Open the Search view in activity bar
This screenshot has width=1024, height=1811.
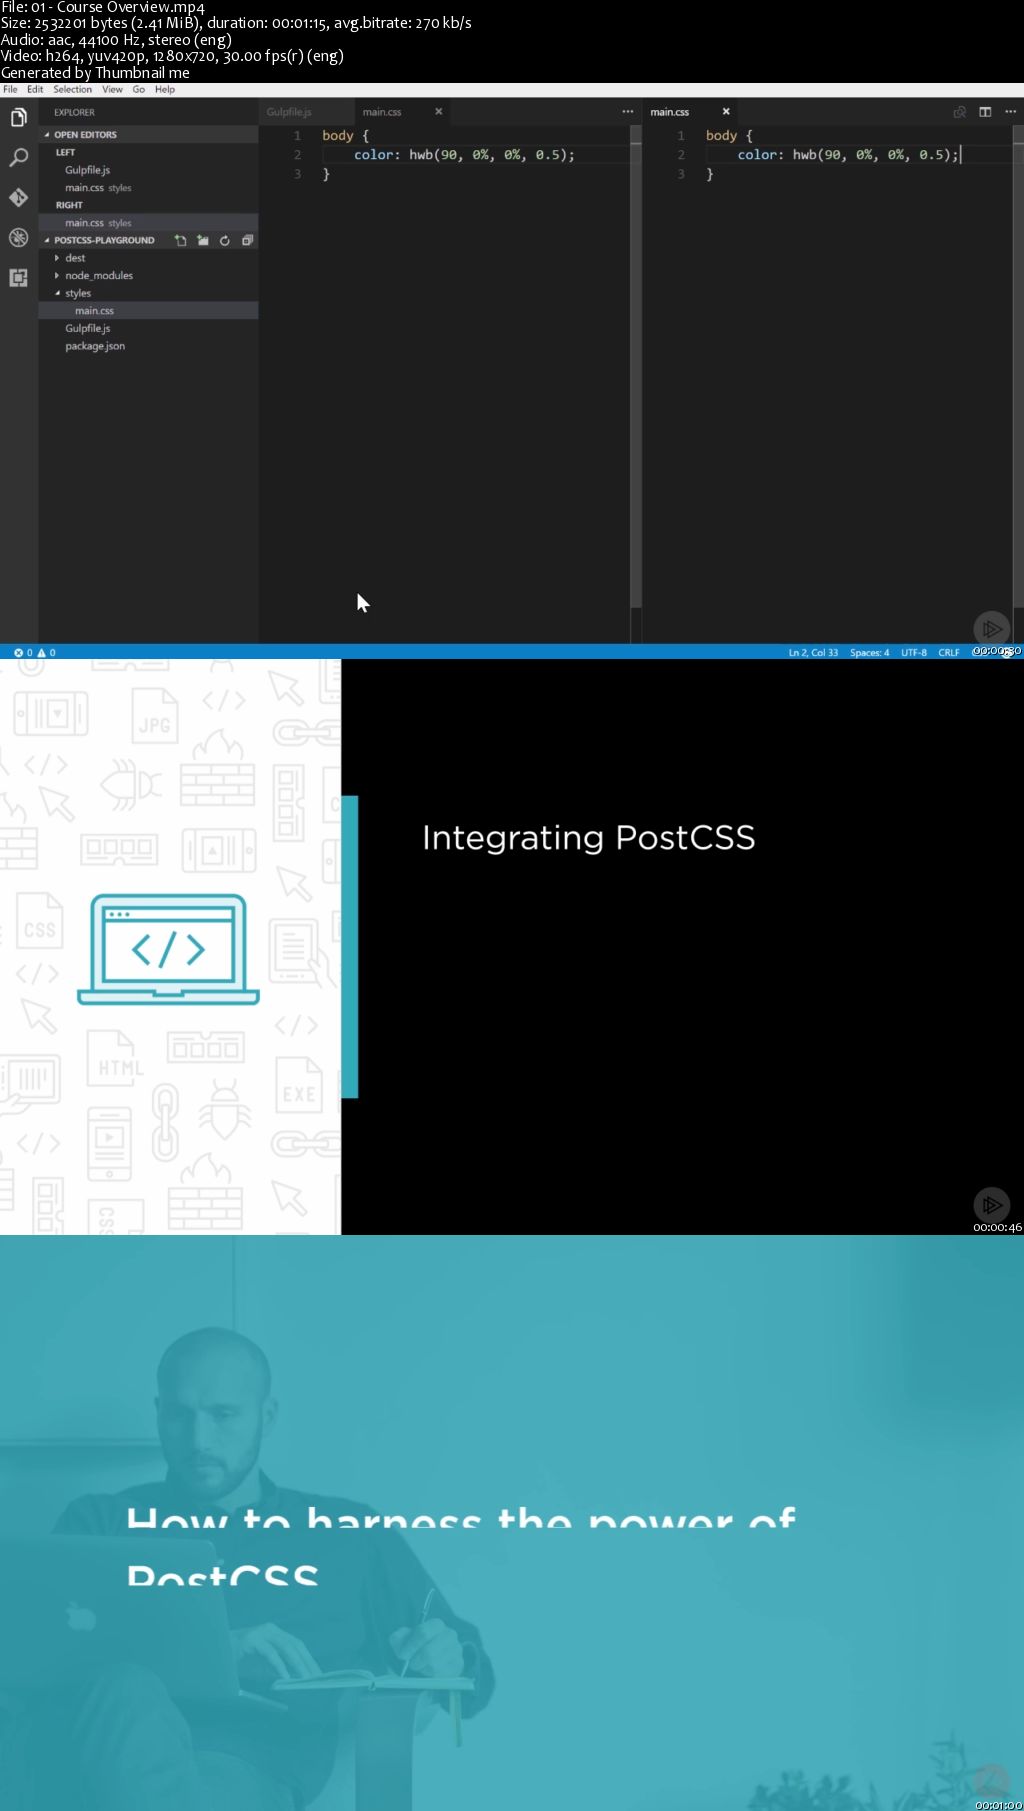pyautogui.click(x=18, y=158)
